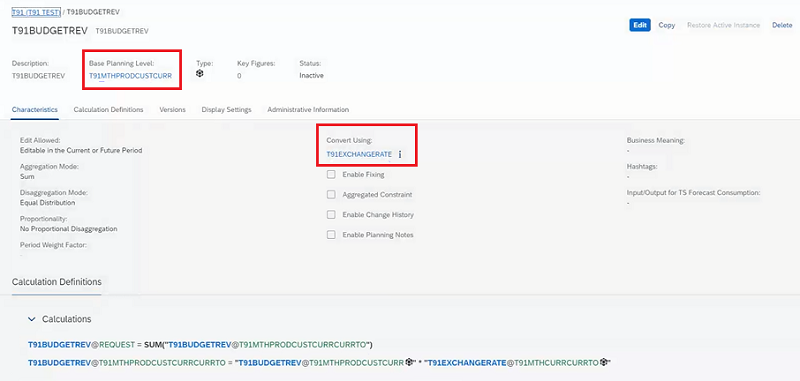Click the key figure Type icon

pyautogui.click(x=199, y=73)
